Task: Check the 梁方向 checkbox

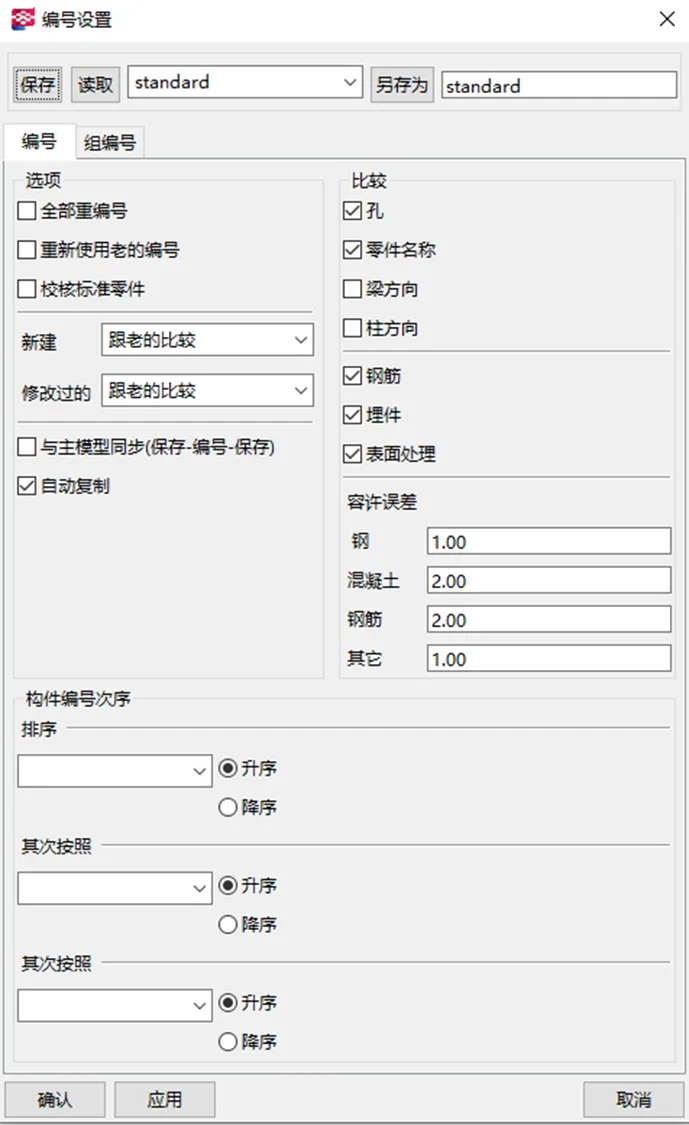Action: point(352,289)
